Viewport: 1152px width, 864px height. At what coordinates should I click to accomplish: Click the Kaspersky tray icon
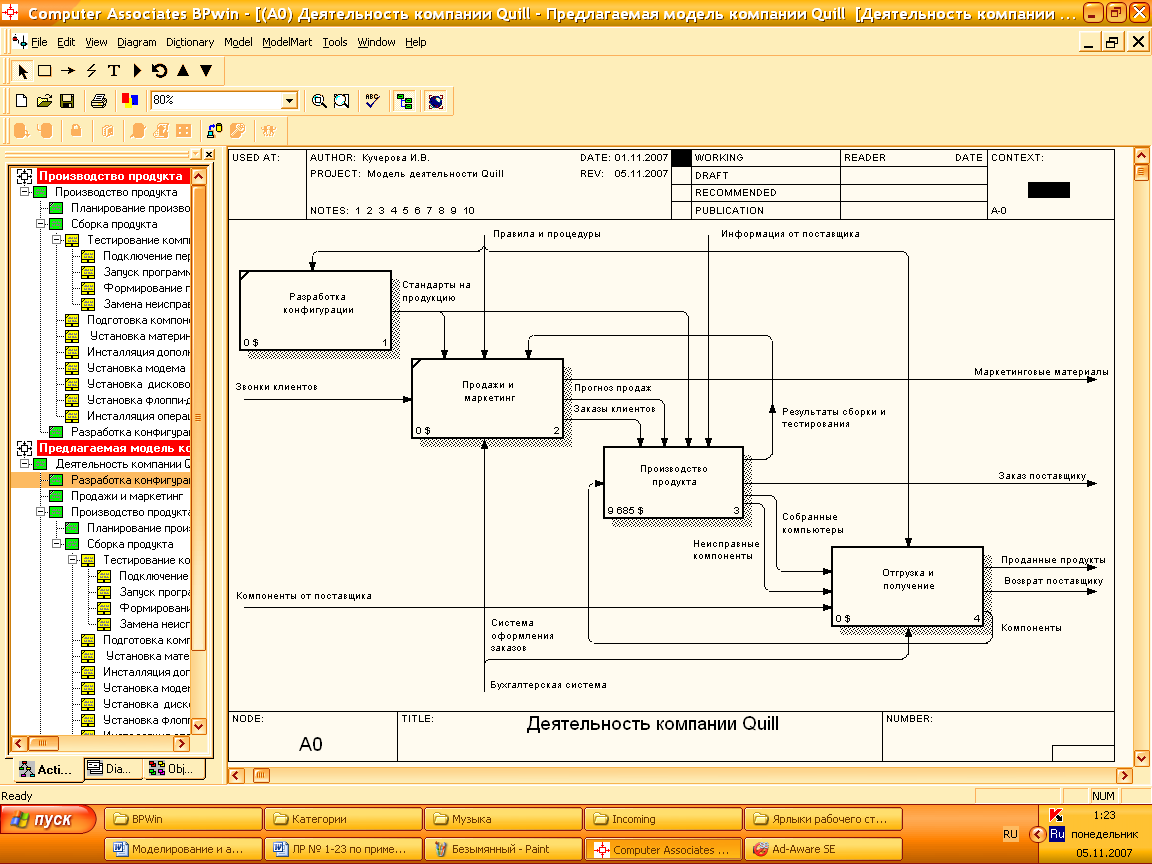point(1056,816)
